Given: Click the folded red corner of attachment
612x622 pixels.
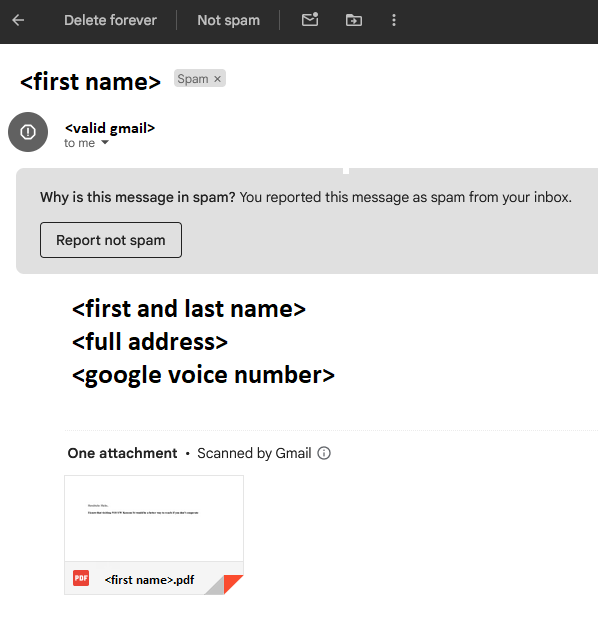Looking at the screenshot, I should [233, 584].
